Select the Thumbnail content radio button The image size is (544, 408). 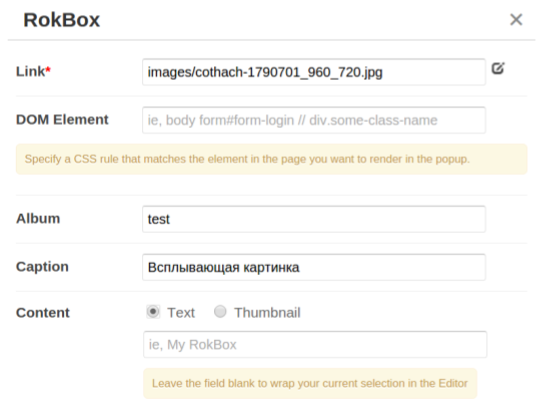coord(220,312)
